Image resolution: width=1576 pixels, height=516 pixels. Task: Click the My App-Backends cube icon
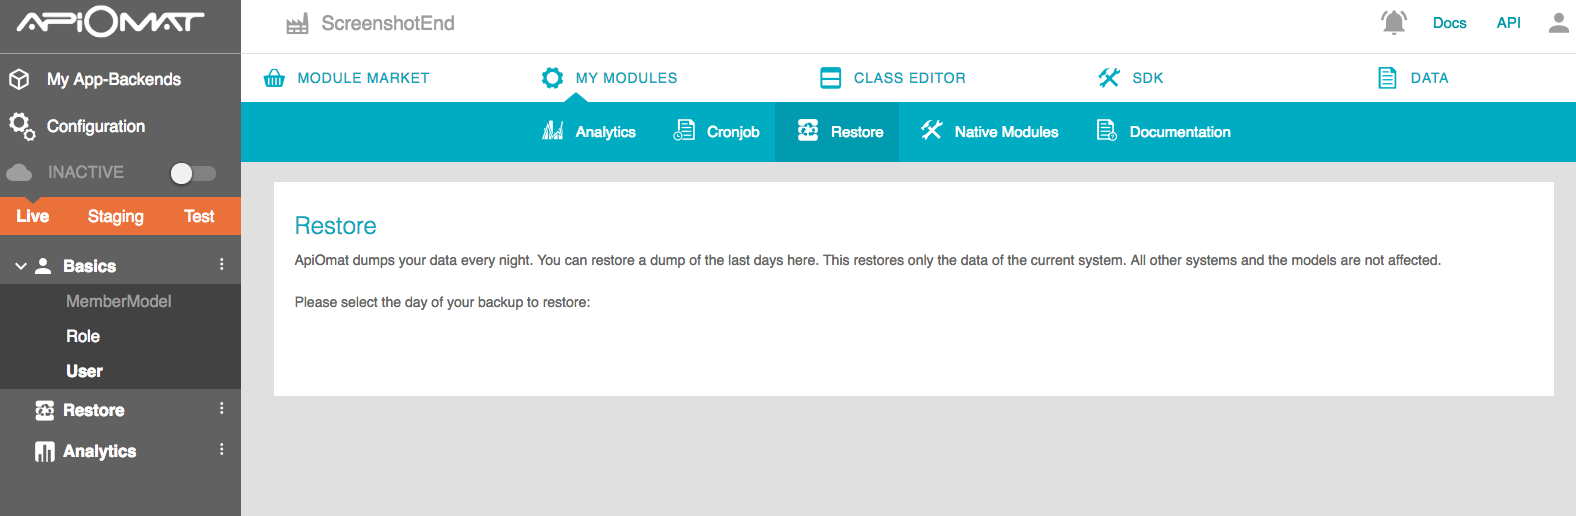pyautogui.click(x=19, y=79)
